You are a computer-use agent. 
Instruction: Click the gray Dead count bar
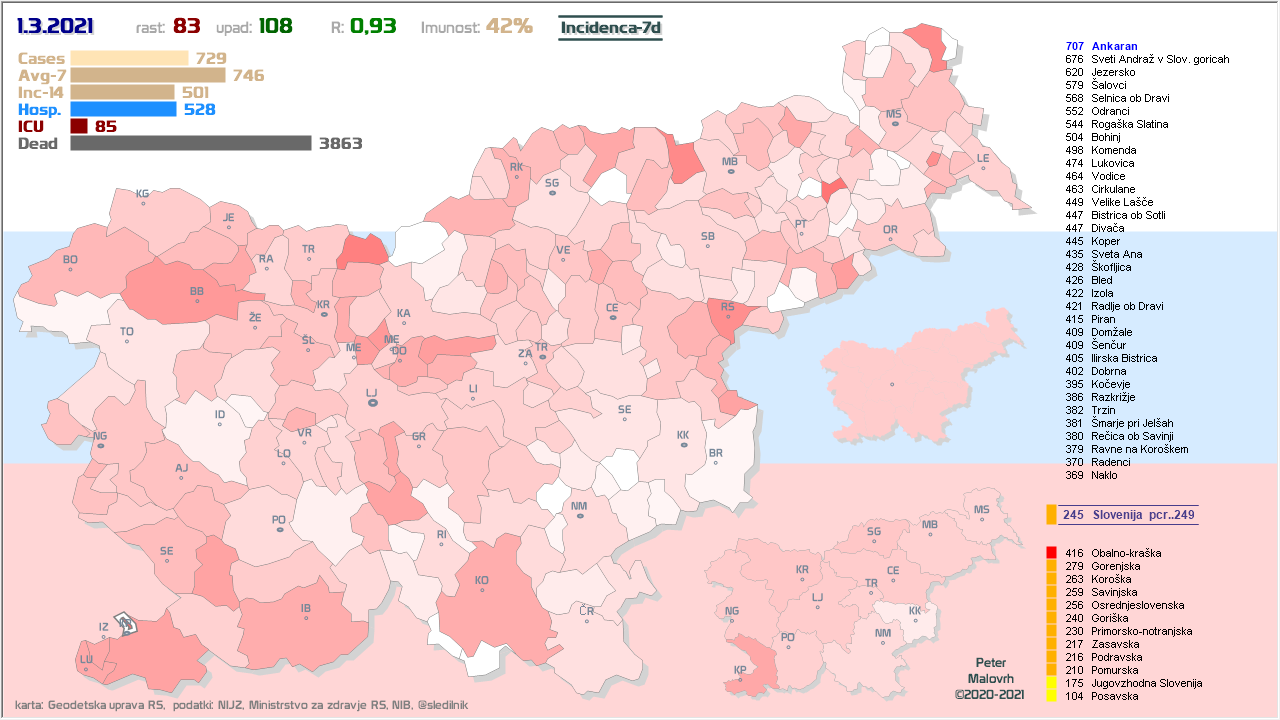(x=191, y=143)
